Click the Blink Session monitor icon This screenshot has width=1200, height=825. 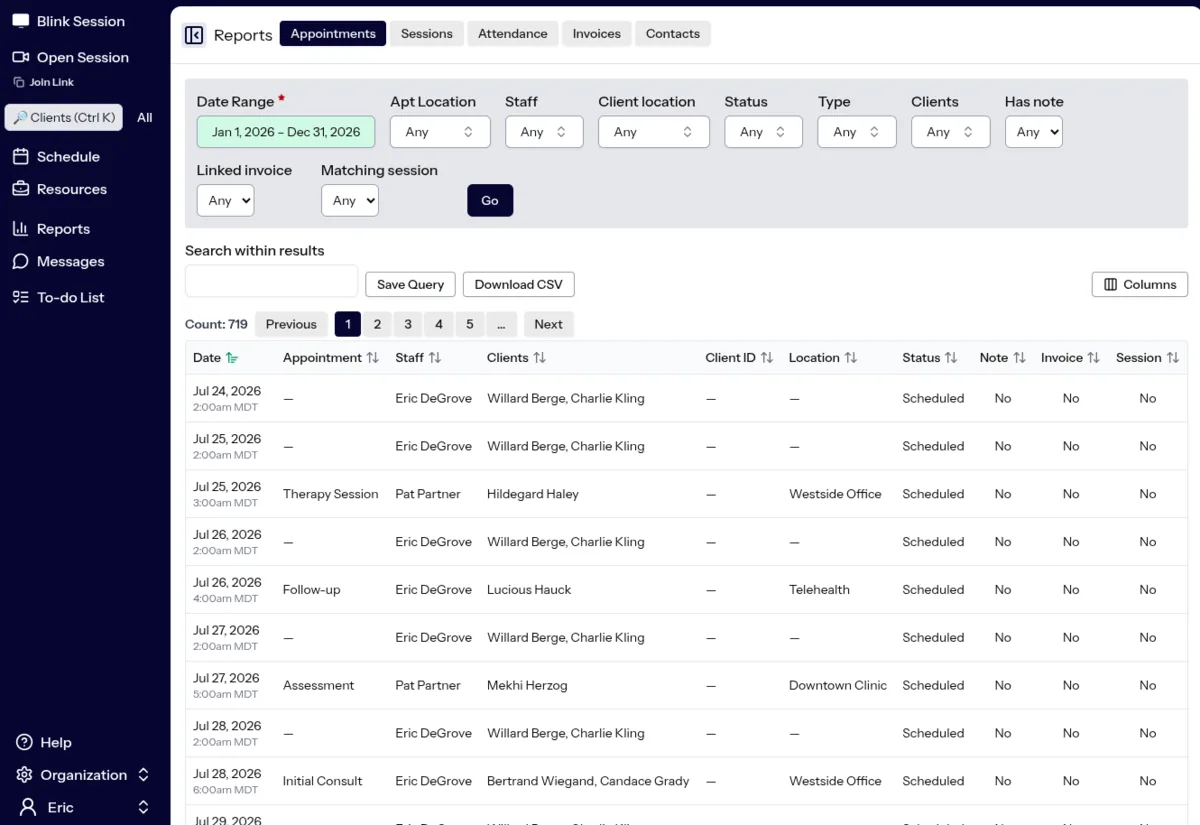click(x=20, y=21)
